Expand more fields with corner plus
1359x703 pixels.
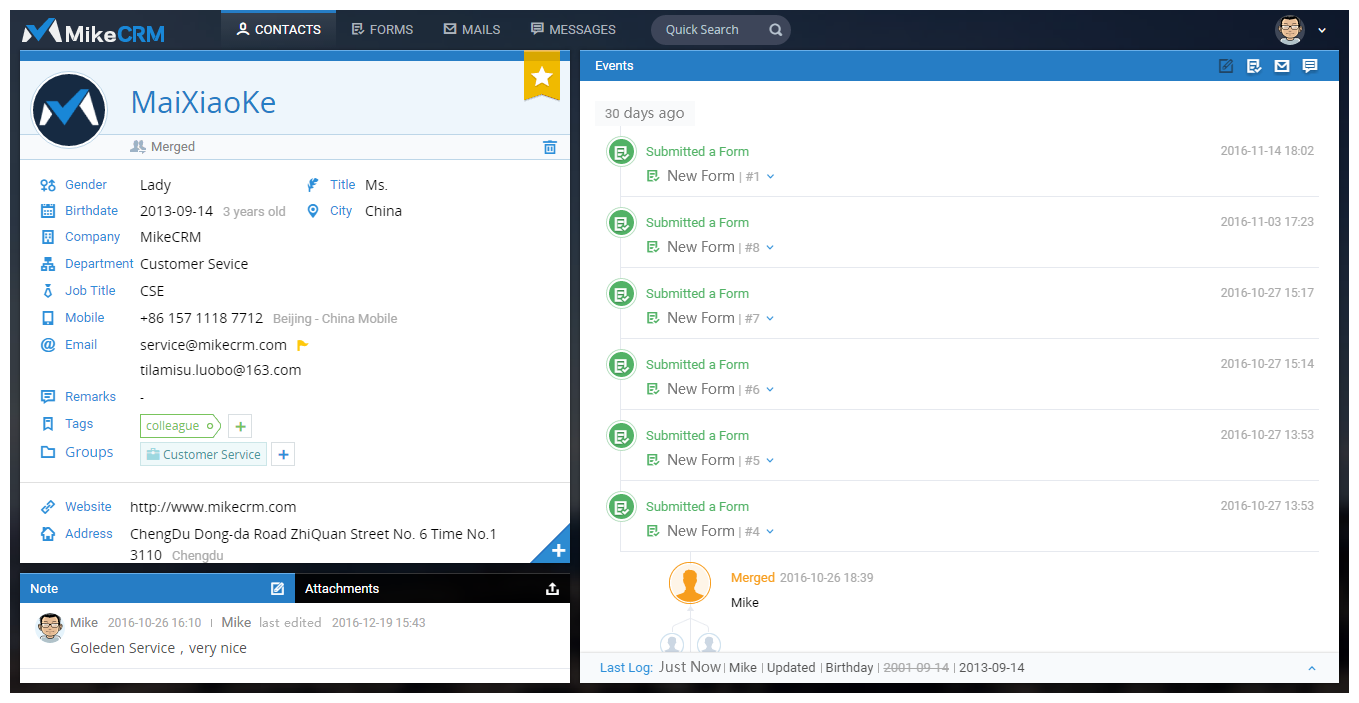[558, 550]
